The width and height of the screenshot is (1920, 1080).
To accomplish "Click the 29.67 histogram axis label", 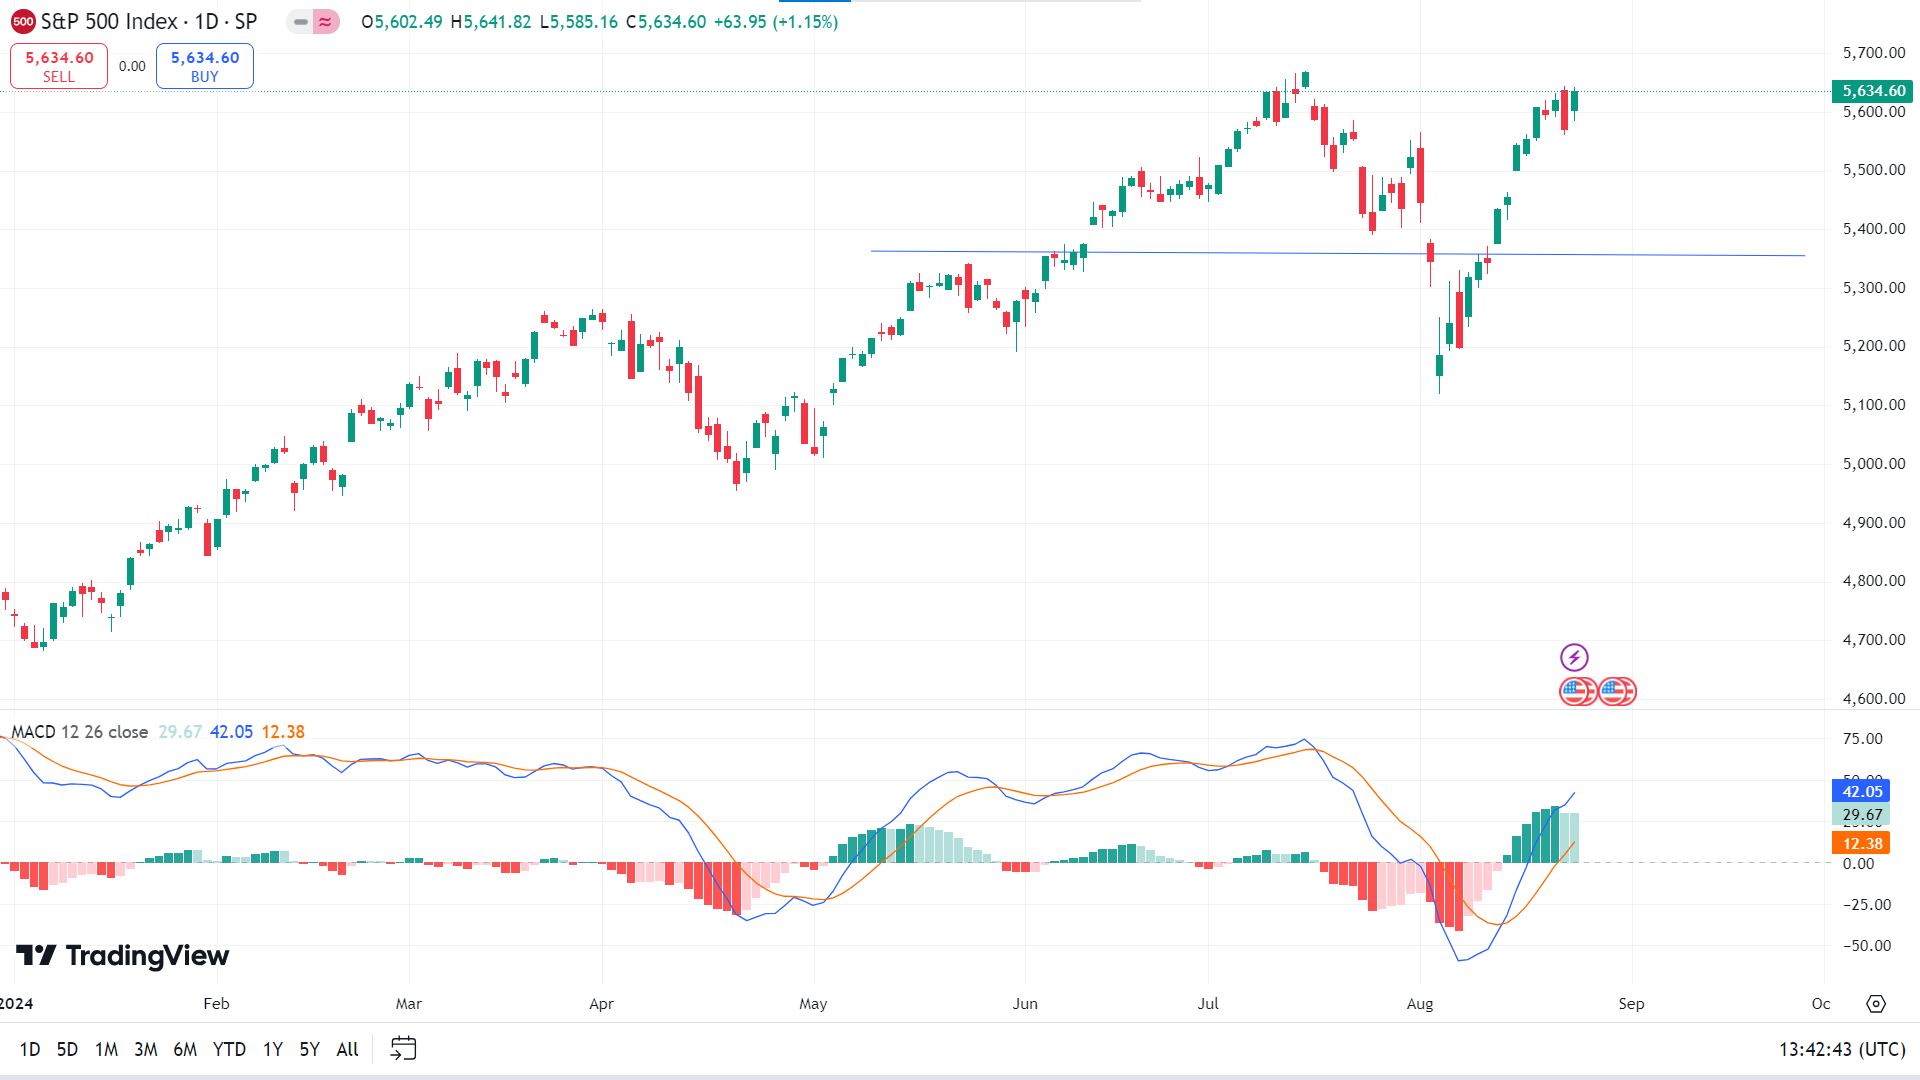I will click(x=1862, y=815).
